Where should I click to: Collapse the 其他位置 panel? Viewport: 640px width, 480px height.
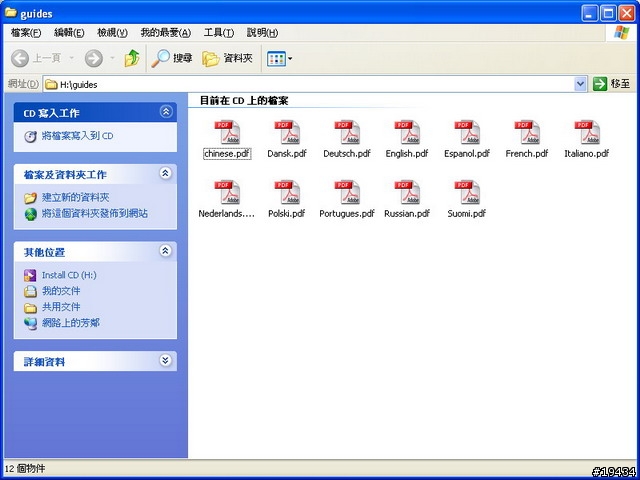point(165,251)
